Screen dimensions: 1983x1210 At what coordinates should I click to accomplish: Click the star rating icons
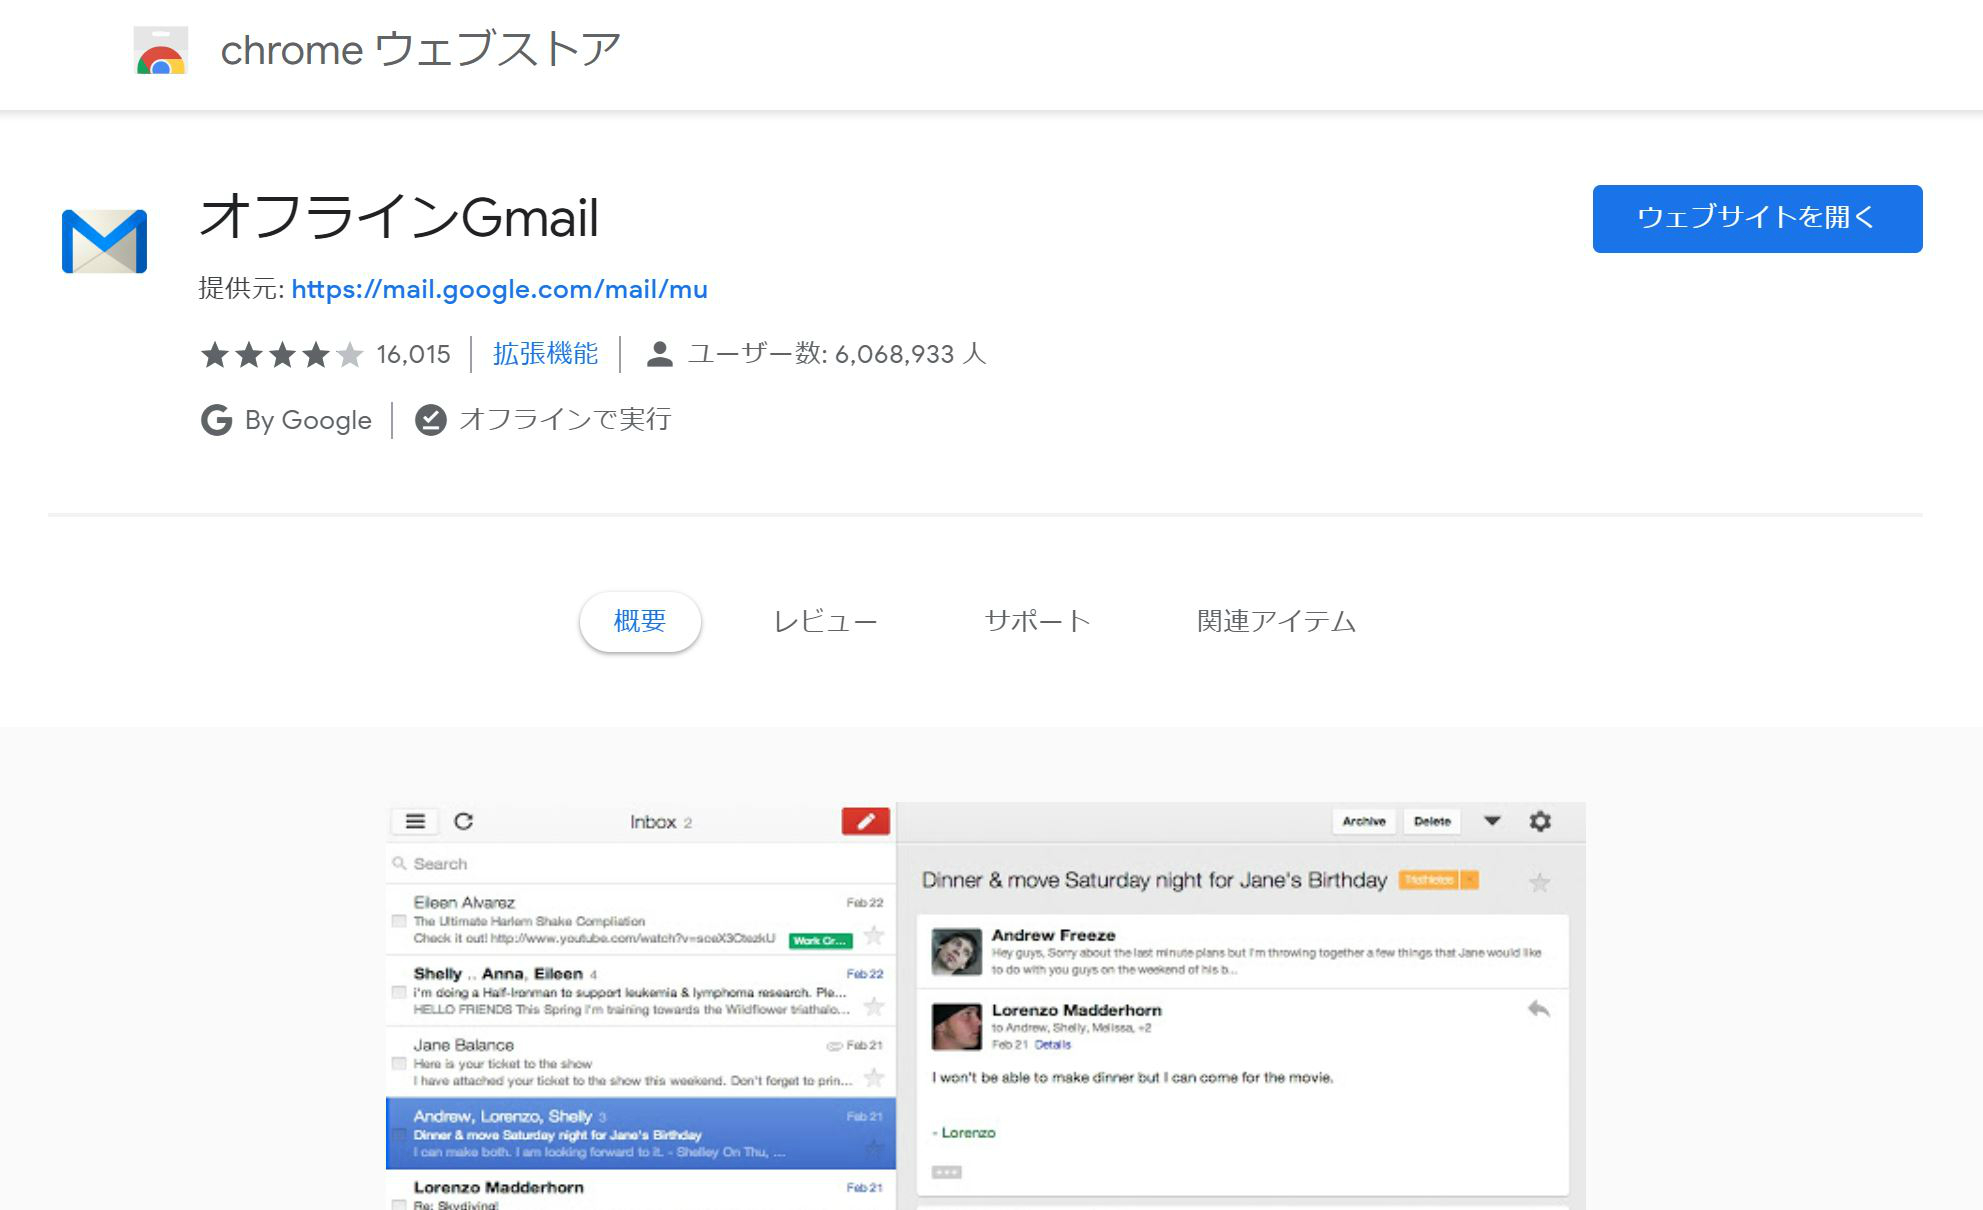(282, 355)
